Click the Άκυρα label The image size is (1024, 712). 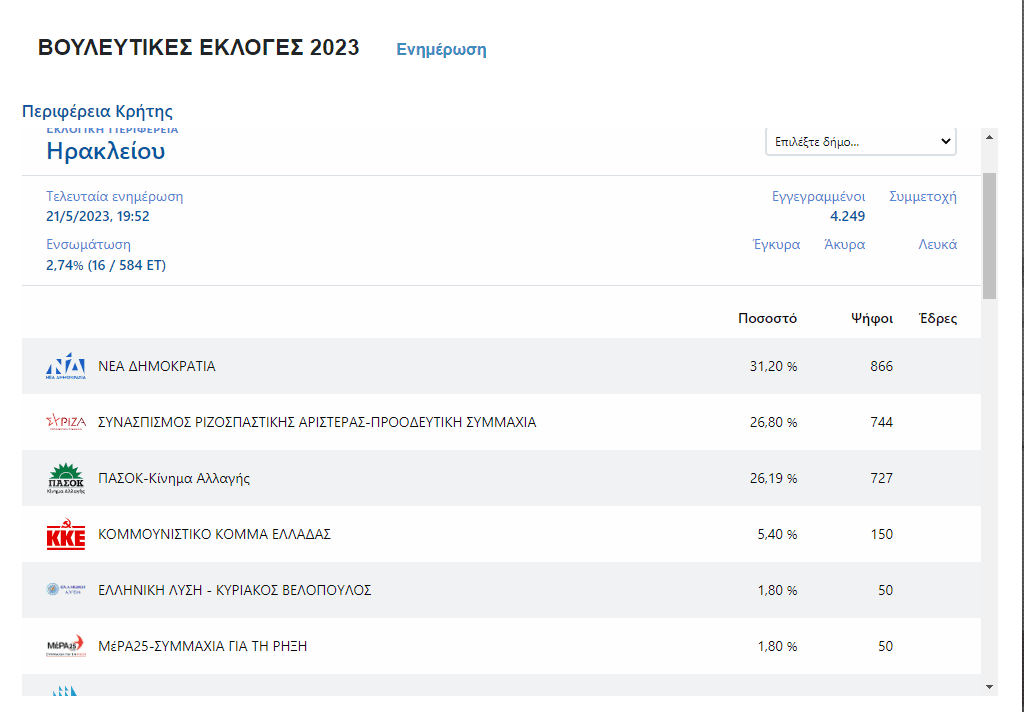coord(844,245)
